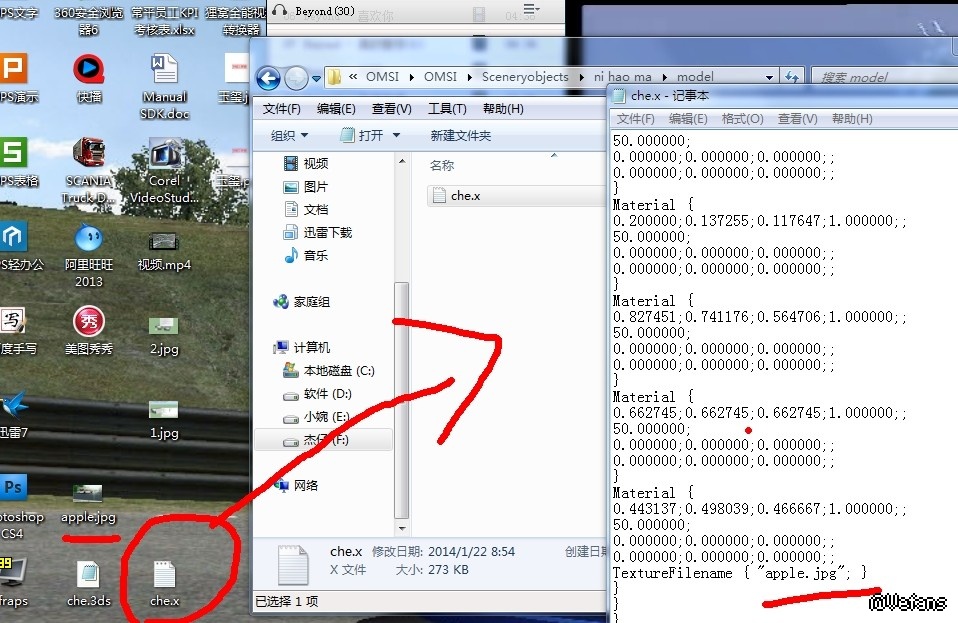Open the 快播 player desktop icon
The image size is (958, 623).
pyautogui.click(x=89, y=78)
